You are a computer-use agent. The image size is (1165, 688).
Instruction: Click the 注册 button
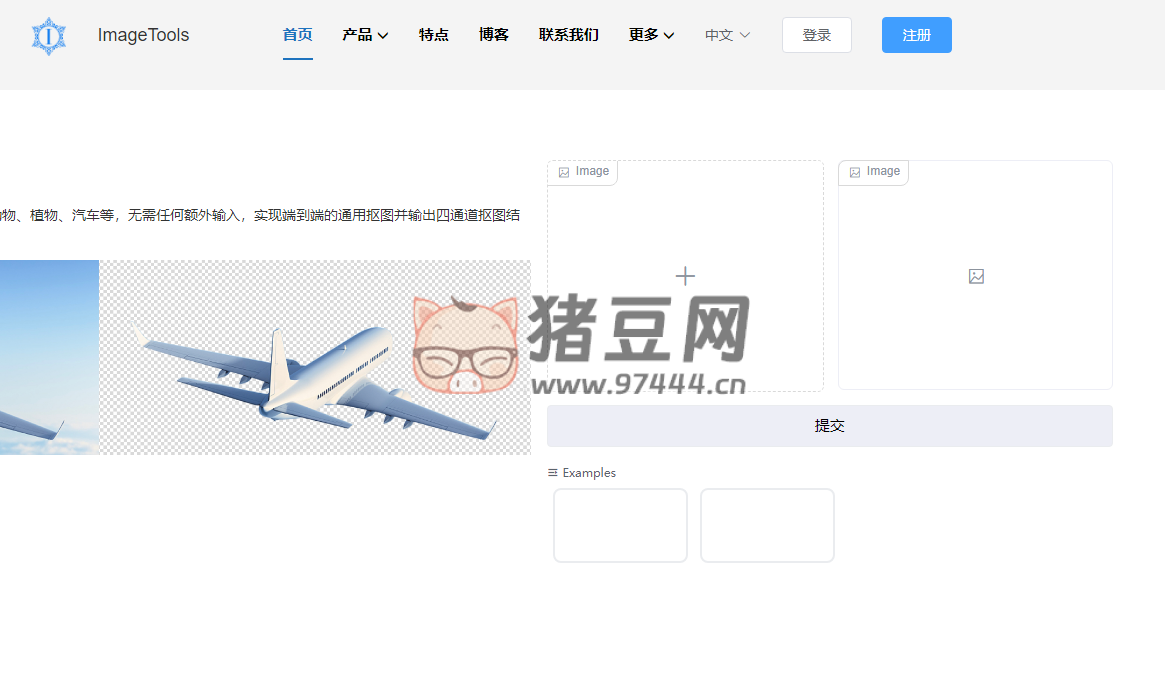[916, 34]
